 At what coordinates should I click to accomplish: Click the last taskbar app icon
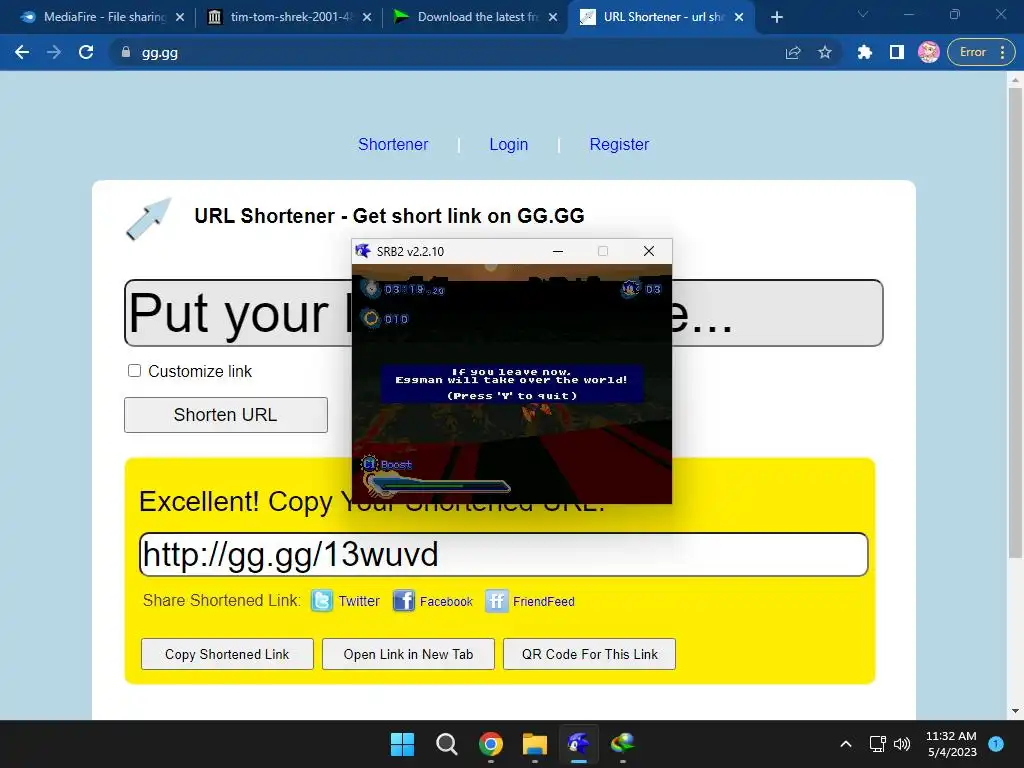(623, 744)
